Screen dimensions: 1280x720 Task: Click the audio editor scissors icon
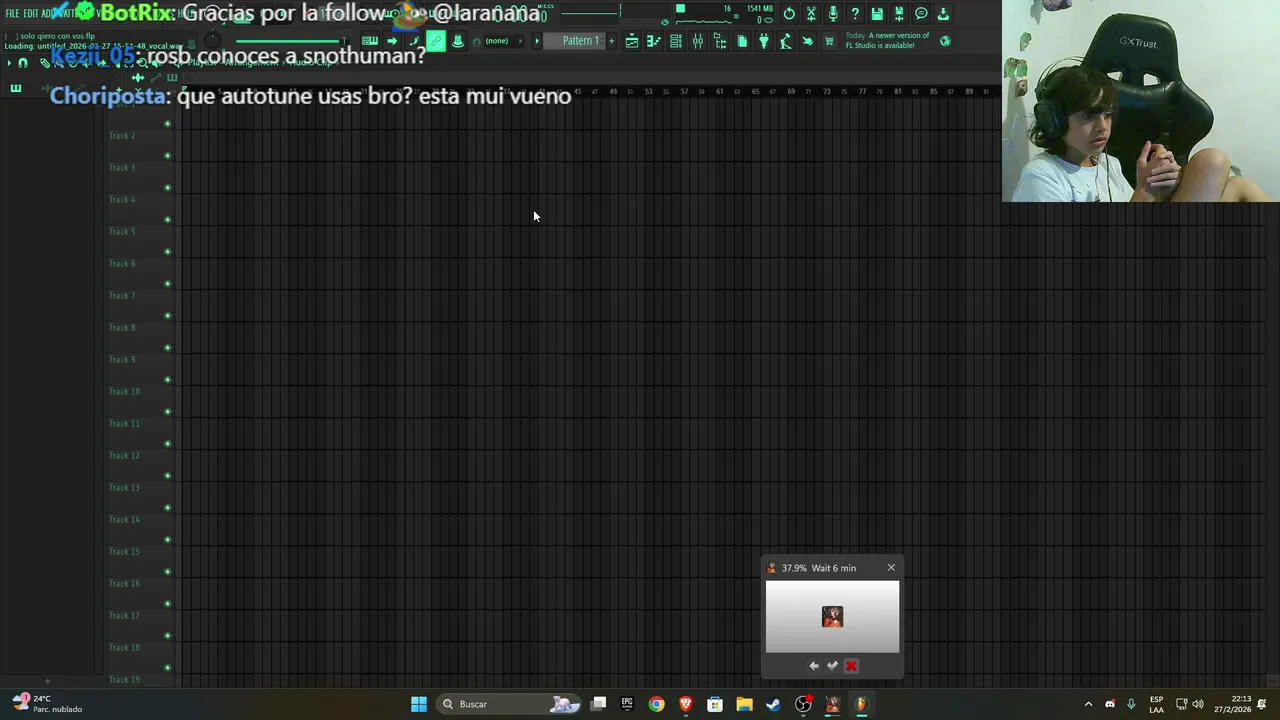coord(811,14)
